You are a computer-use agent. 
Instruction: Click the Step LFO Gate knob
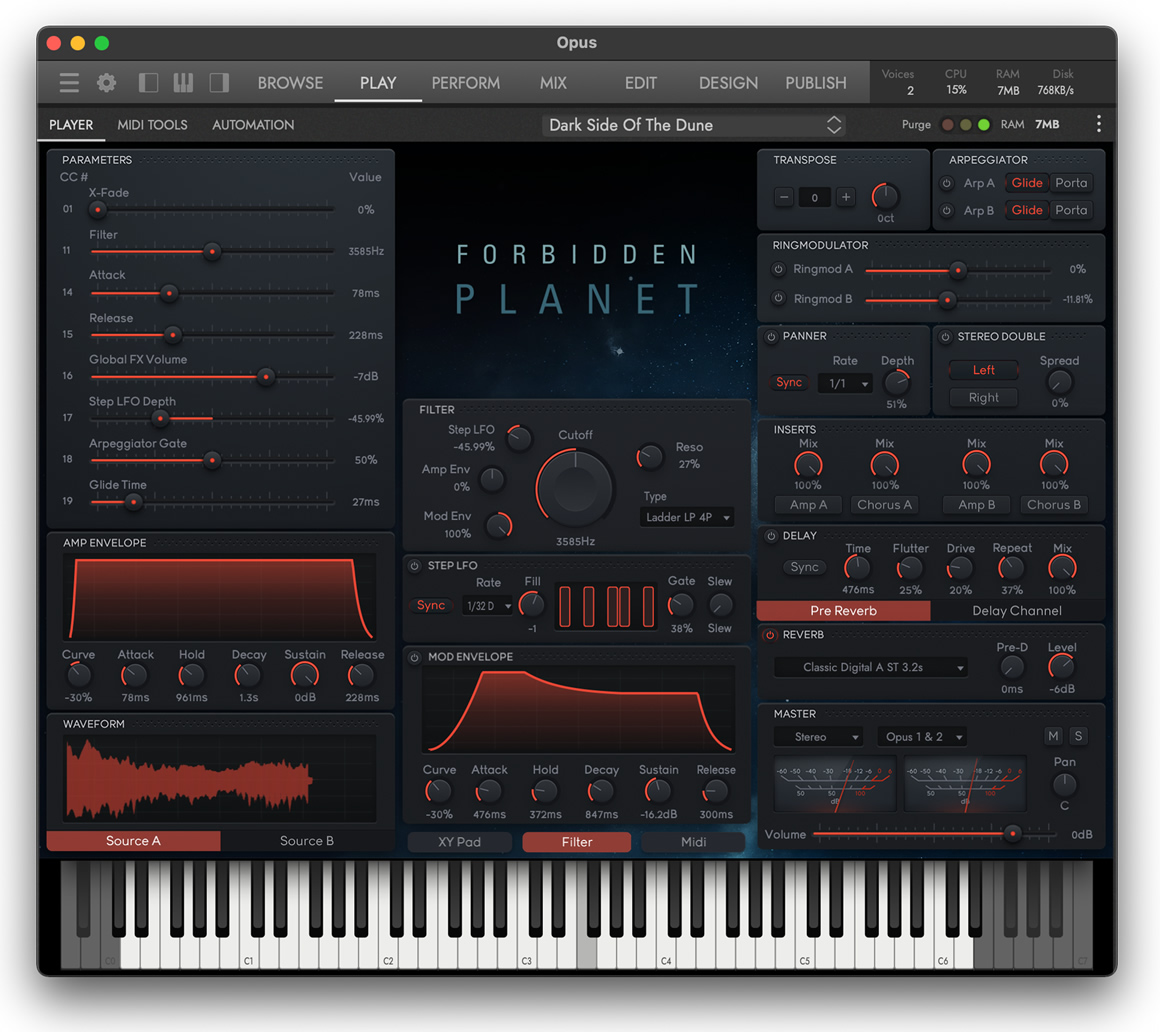click(681, 605)
